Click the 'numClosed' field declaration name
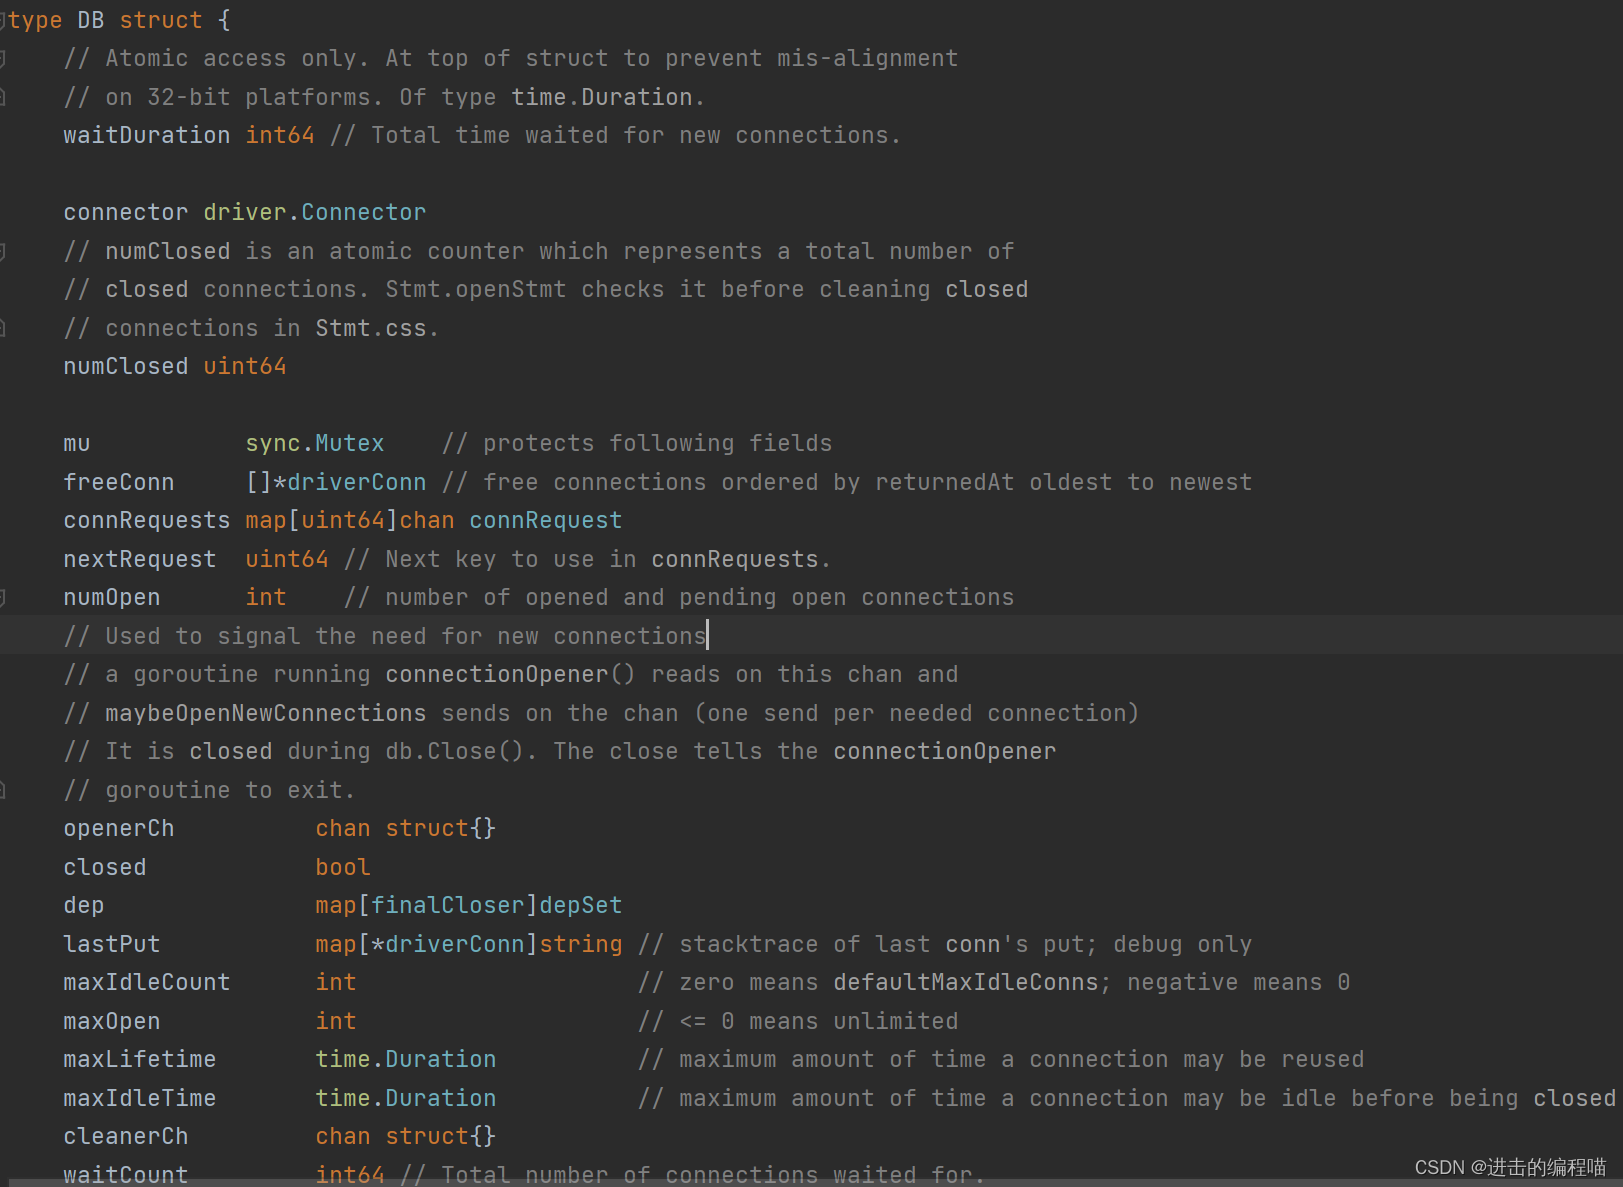Screen dimensions: 1623x1187 [126, 366]
